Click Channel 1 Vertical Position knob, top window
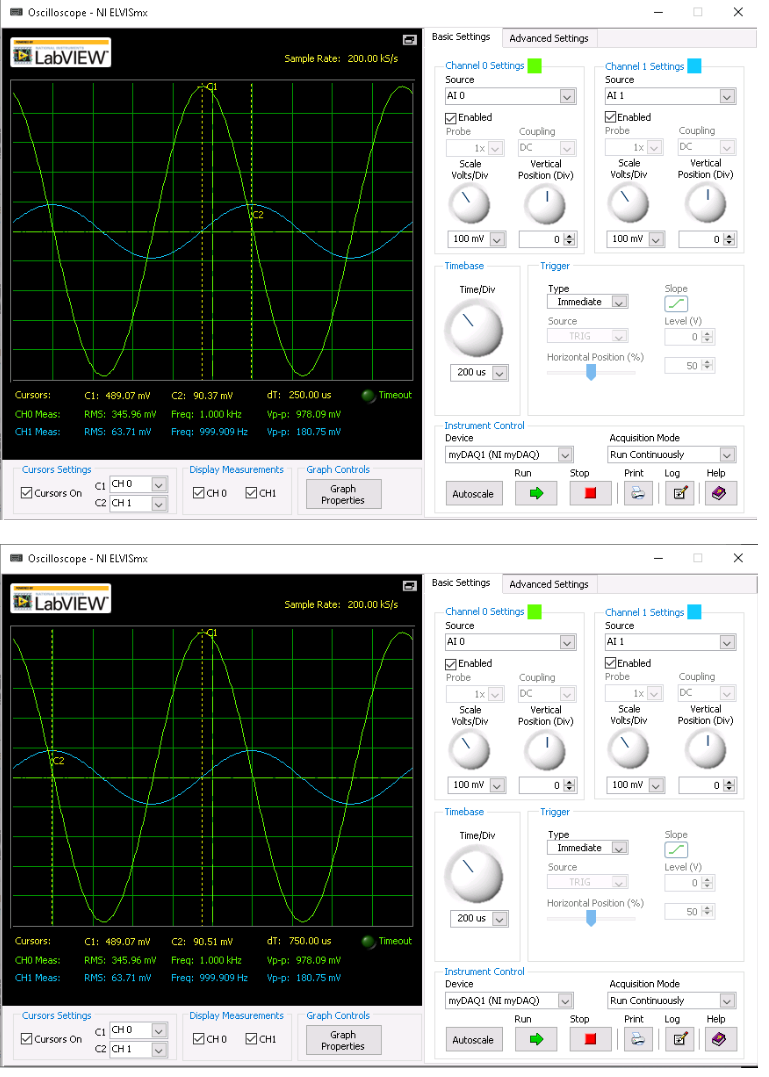Image resolution: width=769 pixels, height=1077 pixels. pyautogui.click(x=706, y=205)
